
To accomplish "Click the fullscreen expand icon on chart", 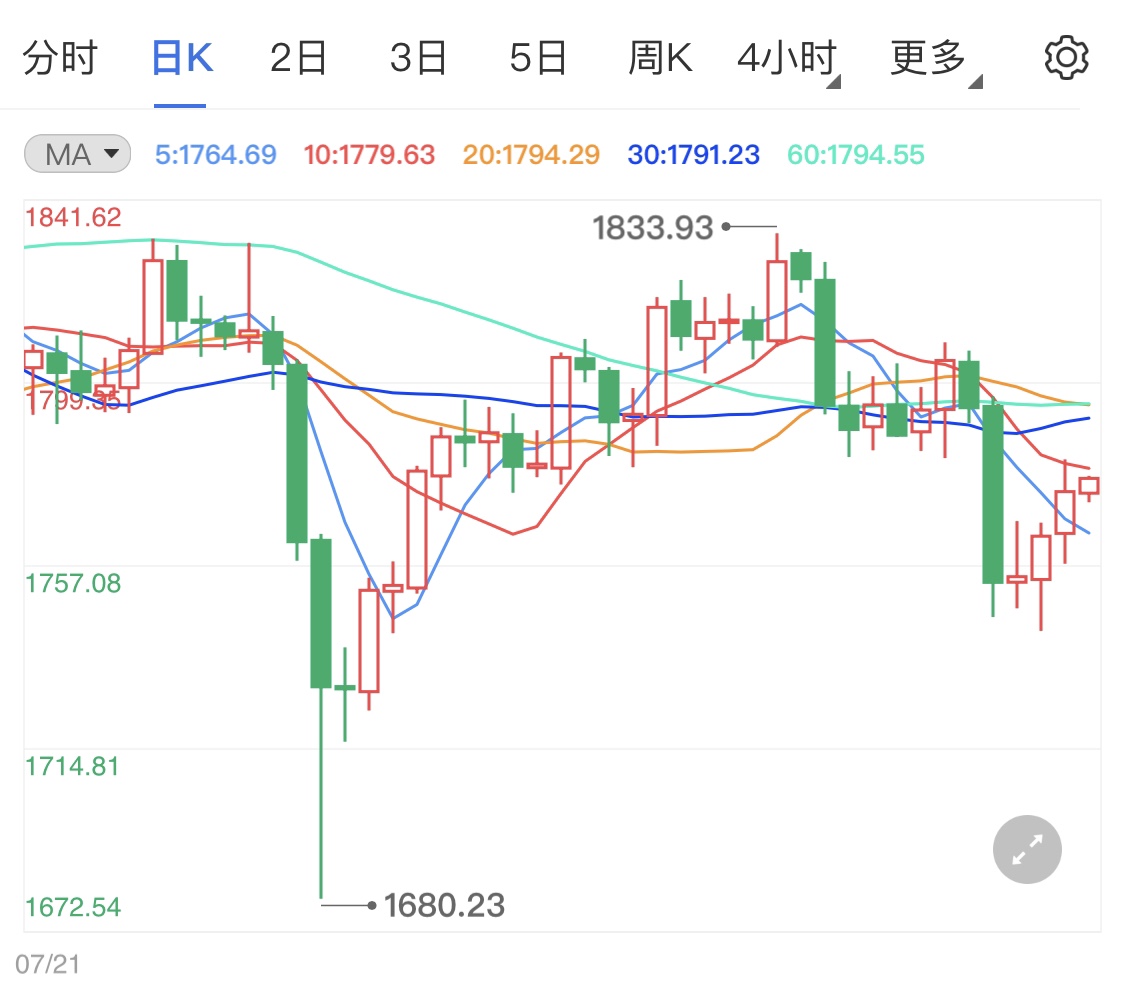I will tap(1026, 849).
